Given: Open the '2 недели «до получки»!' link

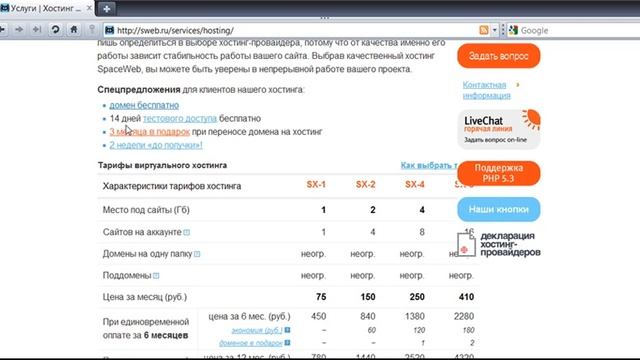Looking at the screenshot, I should coord(156,145).
